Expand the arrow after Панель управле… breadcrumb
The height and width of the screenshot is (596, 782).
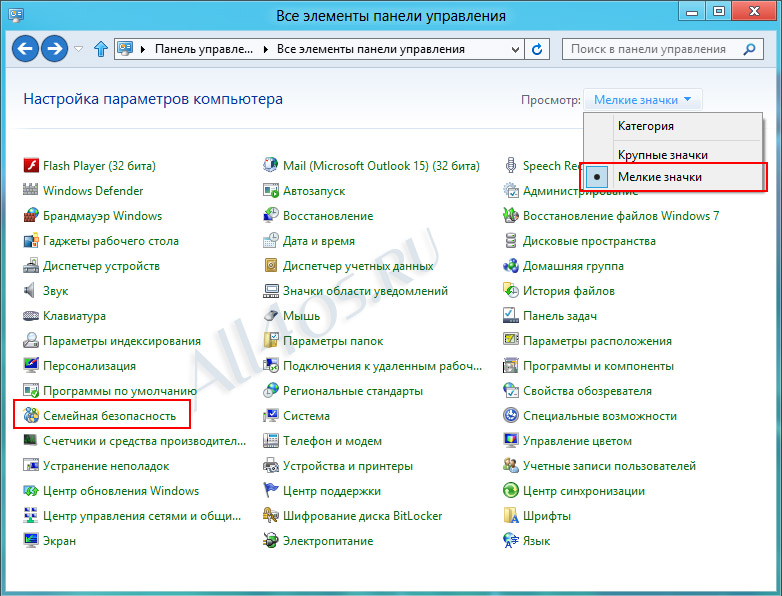point(266,49)
